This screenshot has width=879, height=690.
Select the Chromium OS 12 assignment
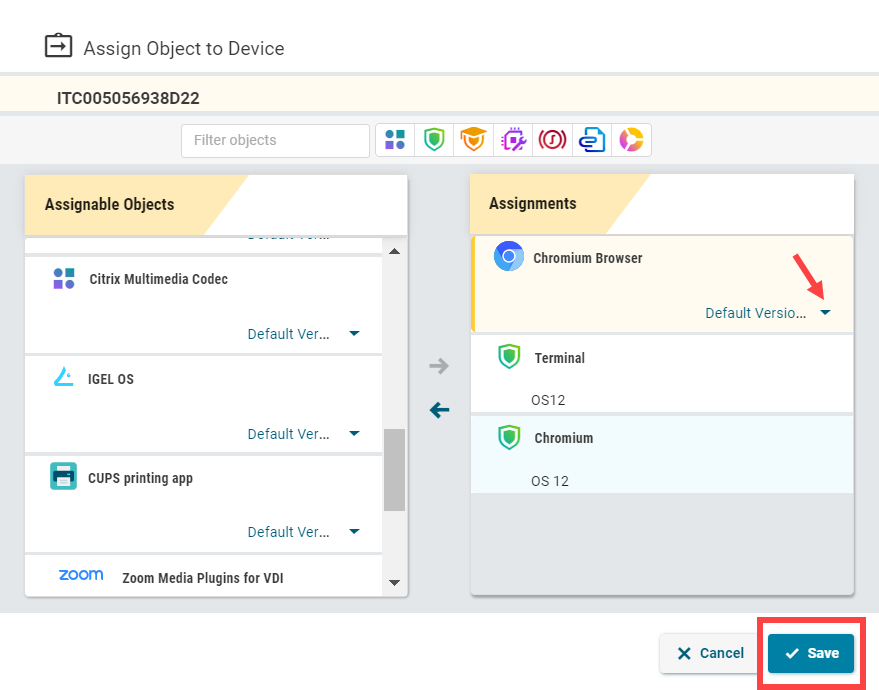tap(662, 455)
